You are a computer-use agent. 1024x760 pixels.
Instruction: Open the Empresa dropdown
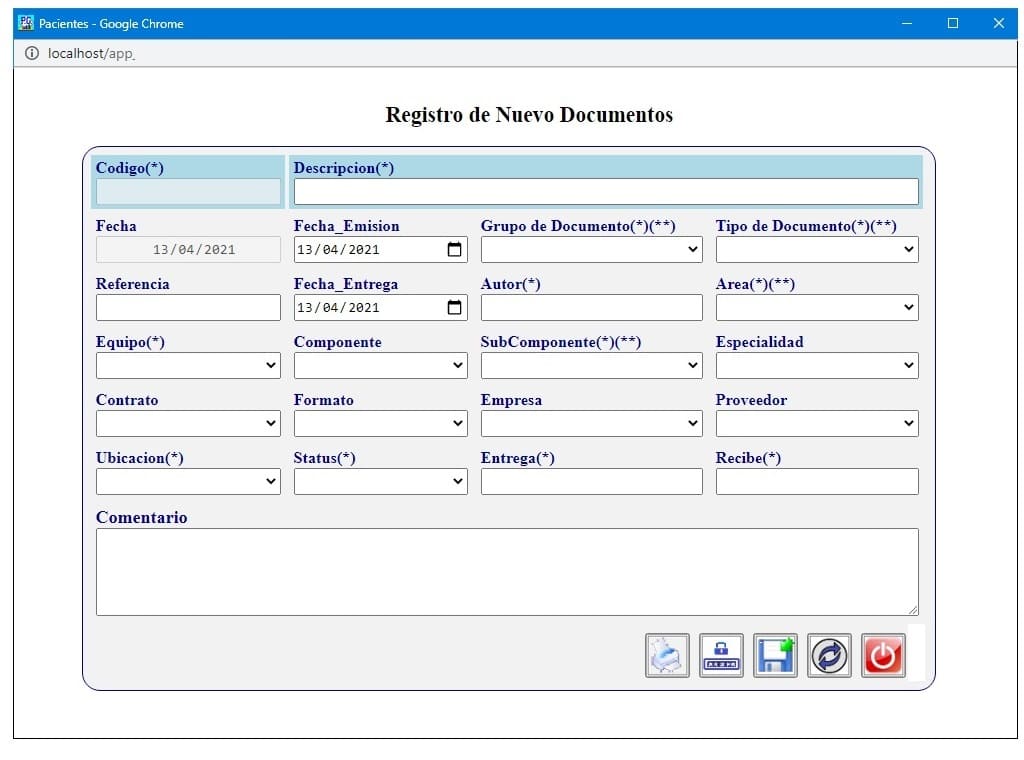(592, 423)
